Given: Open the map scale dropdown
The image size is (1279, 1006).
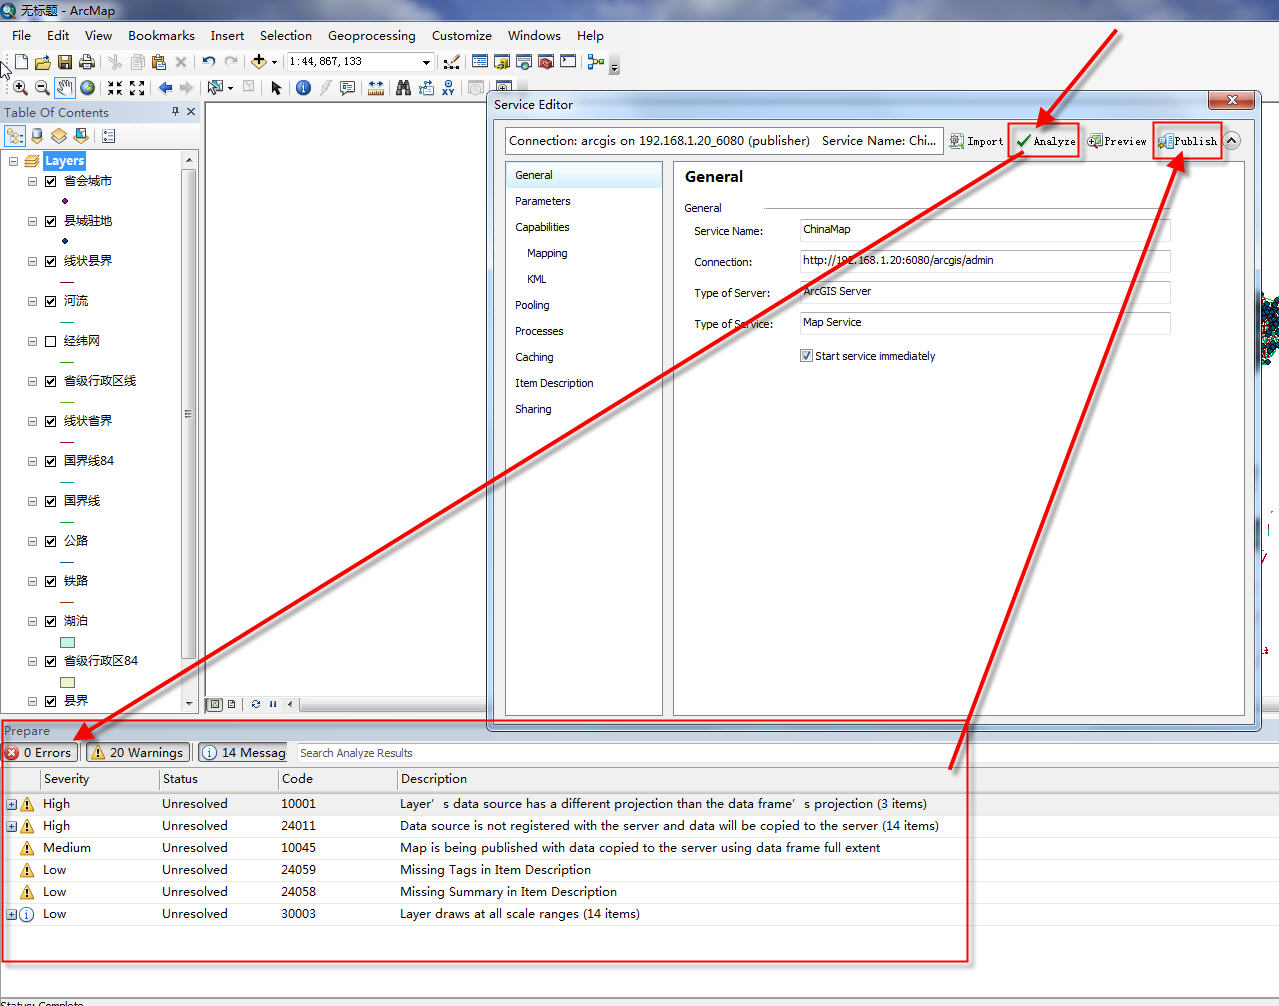Looking at the screenshot, I should (426, 62).
